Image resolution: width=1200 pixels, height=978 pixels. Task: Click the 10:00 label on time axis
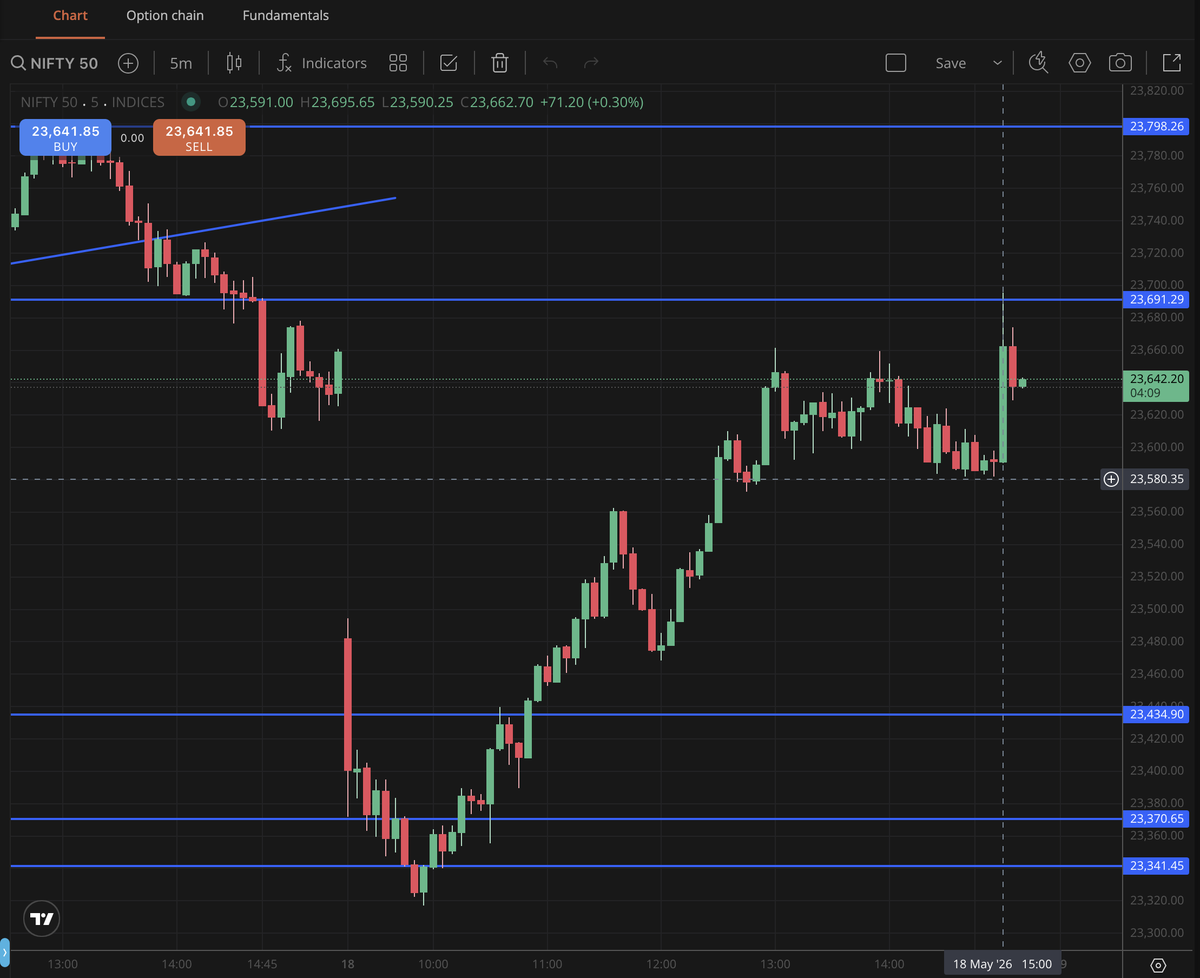[x=433, y=964]
